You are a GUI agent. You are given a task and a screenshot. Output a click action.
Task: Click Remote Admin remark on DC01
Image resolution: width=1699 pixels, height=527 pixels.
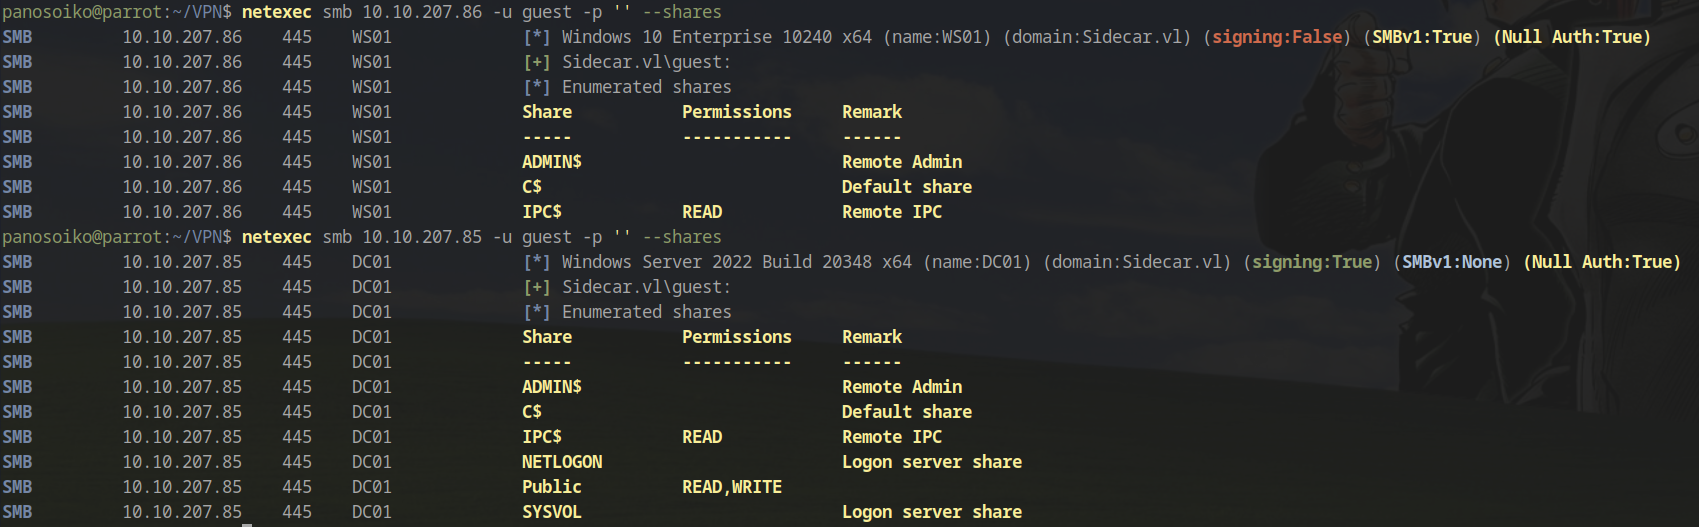tap(902, 387)
